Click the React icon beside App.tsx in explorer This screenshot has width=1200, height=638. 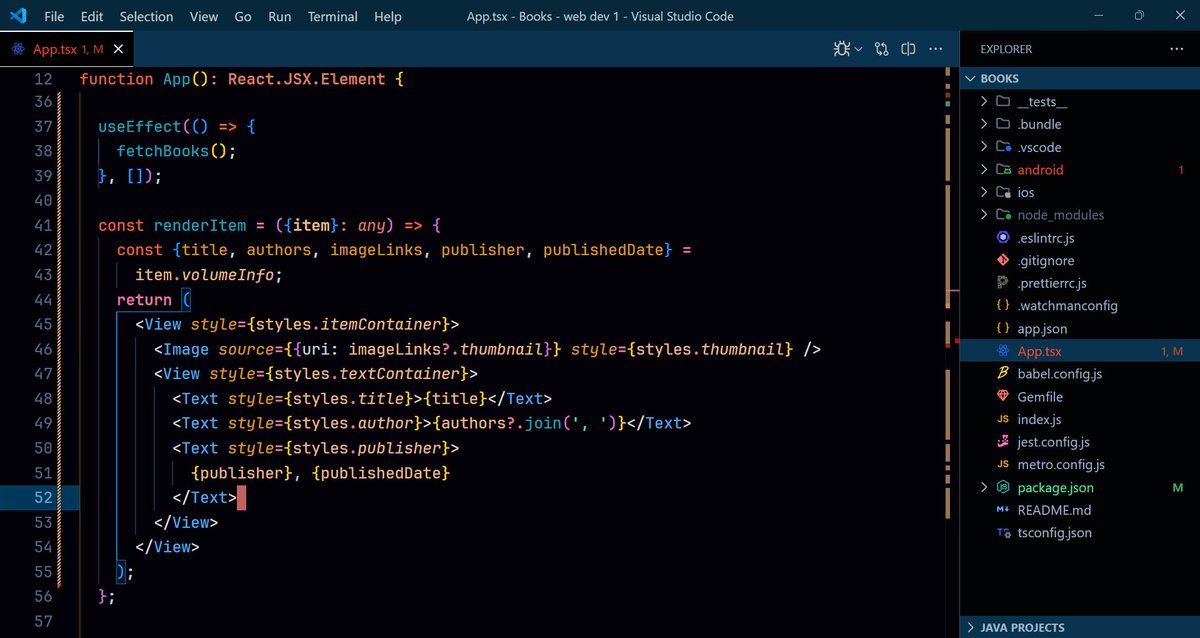(1003, 351)
